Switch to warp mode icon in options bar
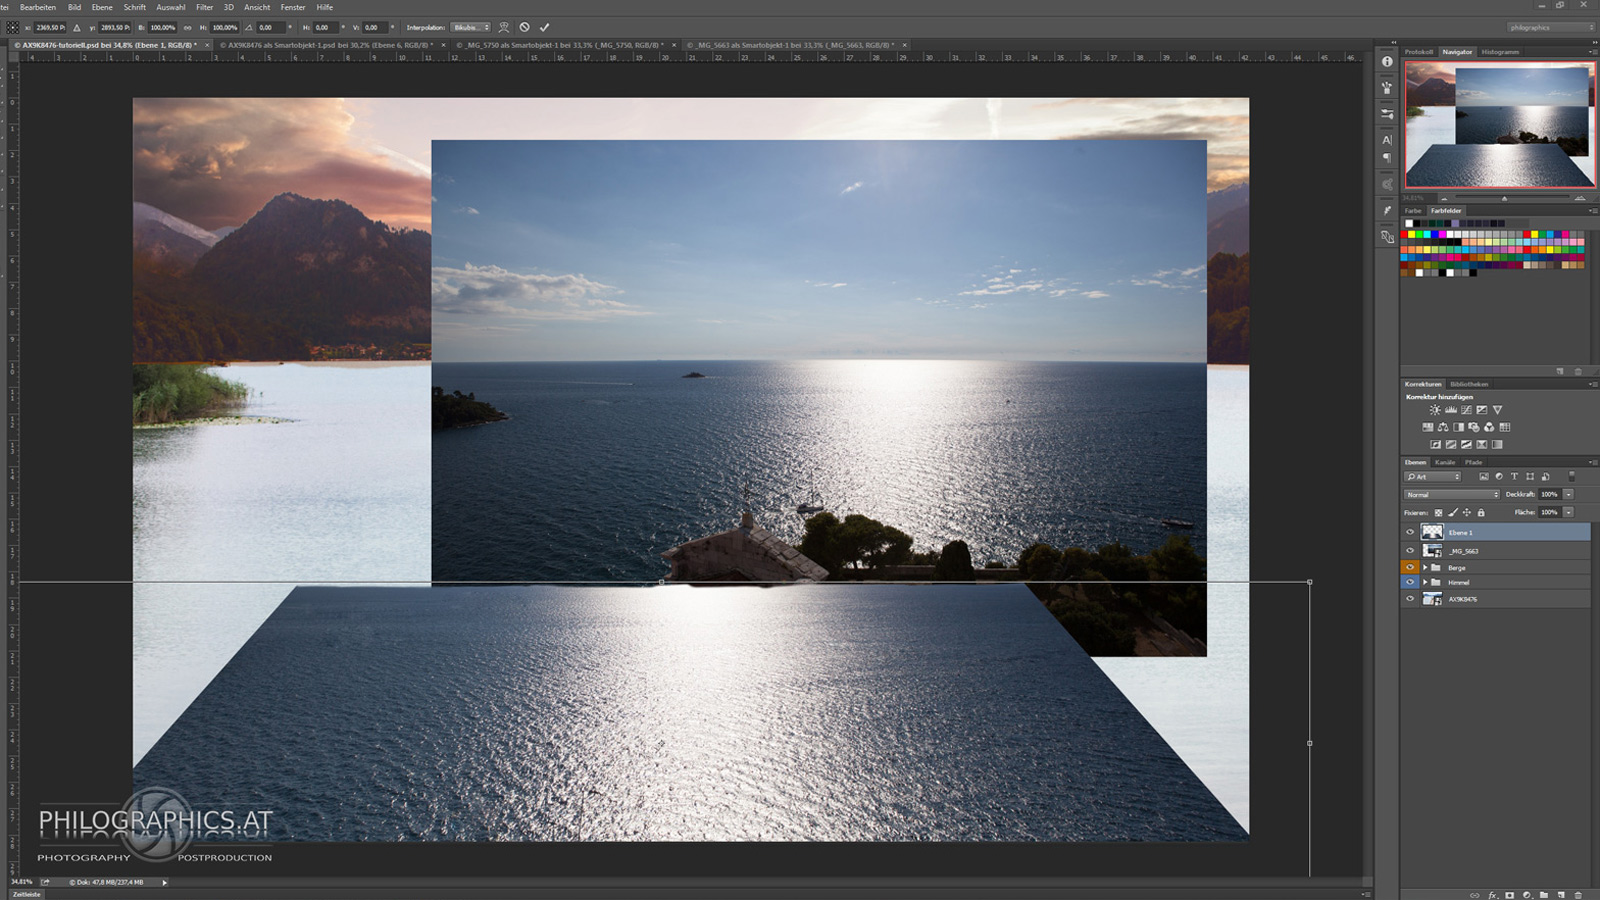The width and height of the screenshot is (1600, 900). click(x=504, y=27)
